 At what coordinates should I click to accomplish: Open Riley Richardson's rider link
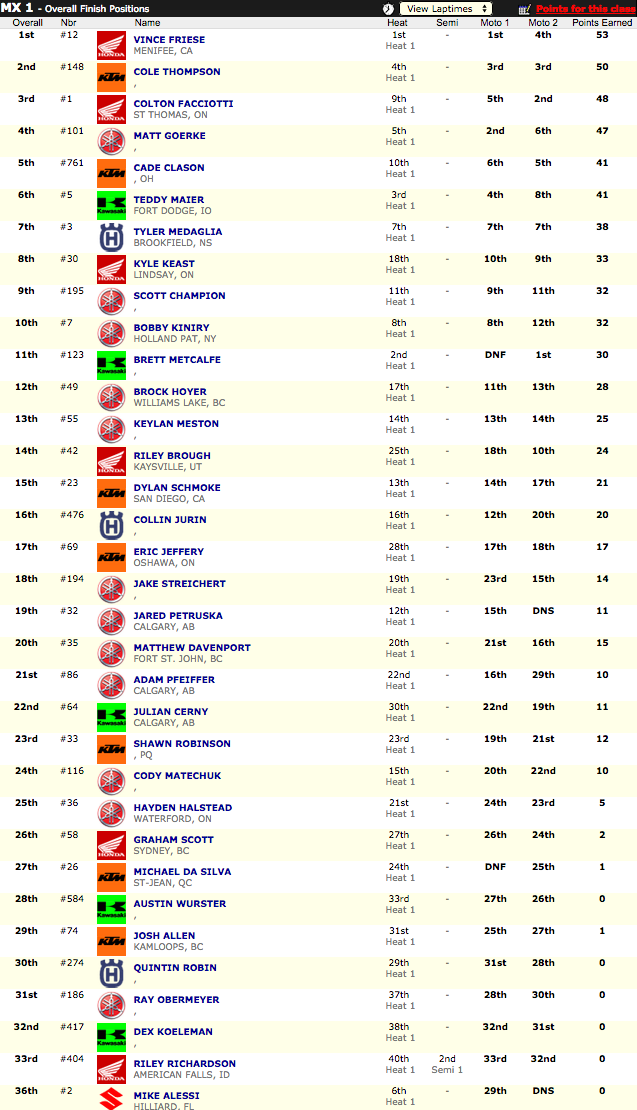[x=184, y=1063]
